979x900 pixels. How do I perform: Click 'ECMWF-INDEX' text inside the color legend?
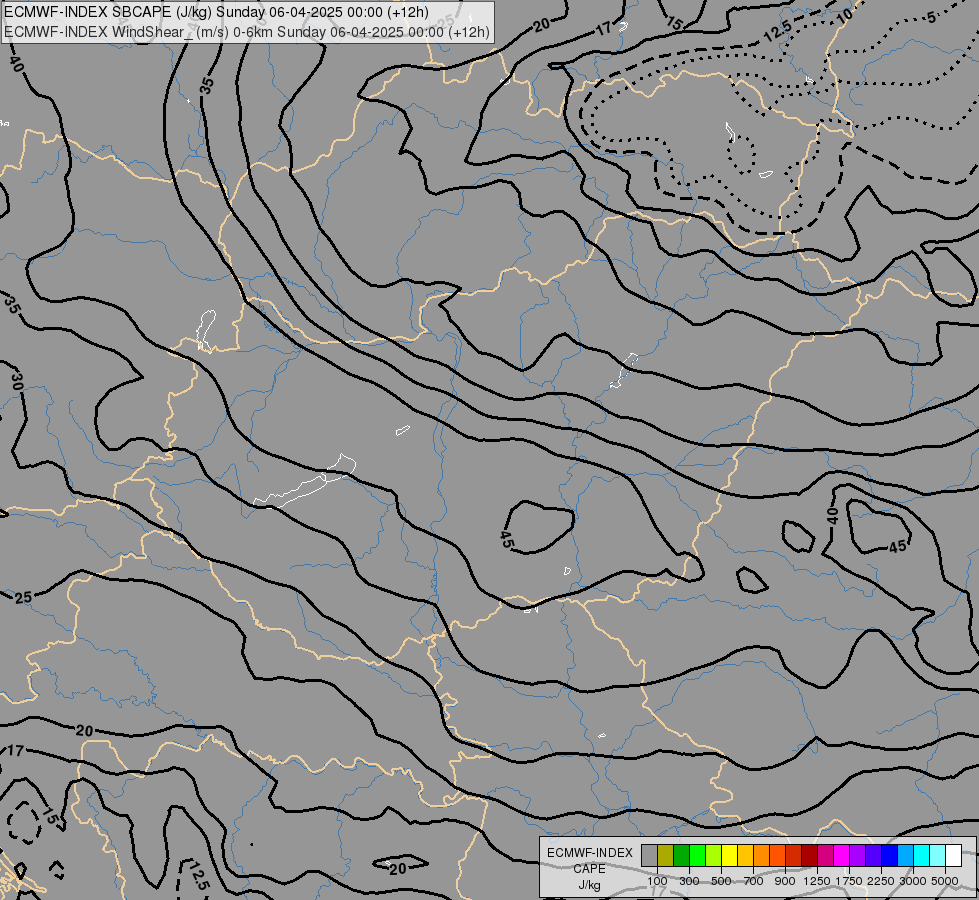tap(589, 853)
